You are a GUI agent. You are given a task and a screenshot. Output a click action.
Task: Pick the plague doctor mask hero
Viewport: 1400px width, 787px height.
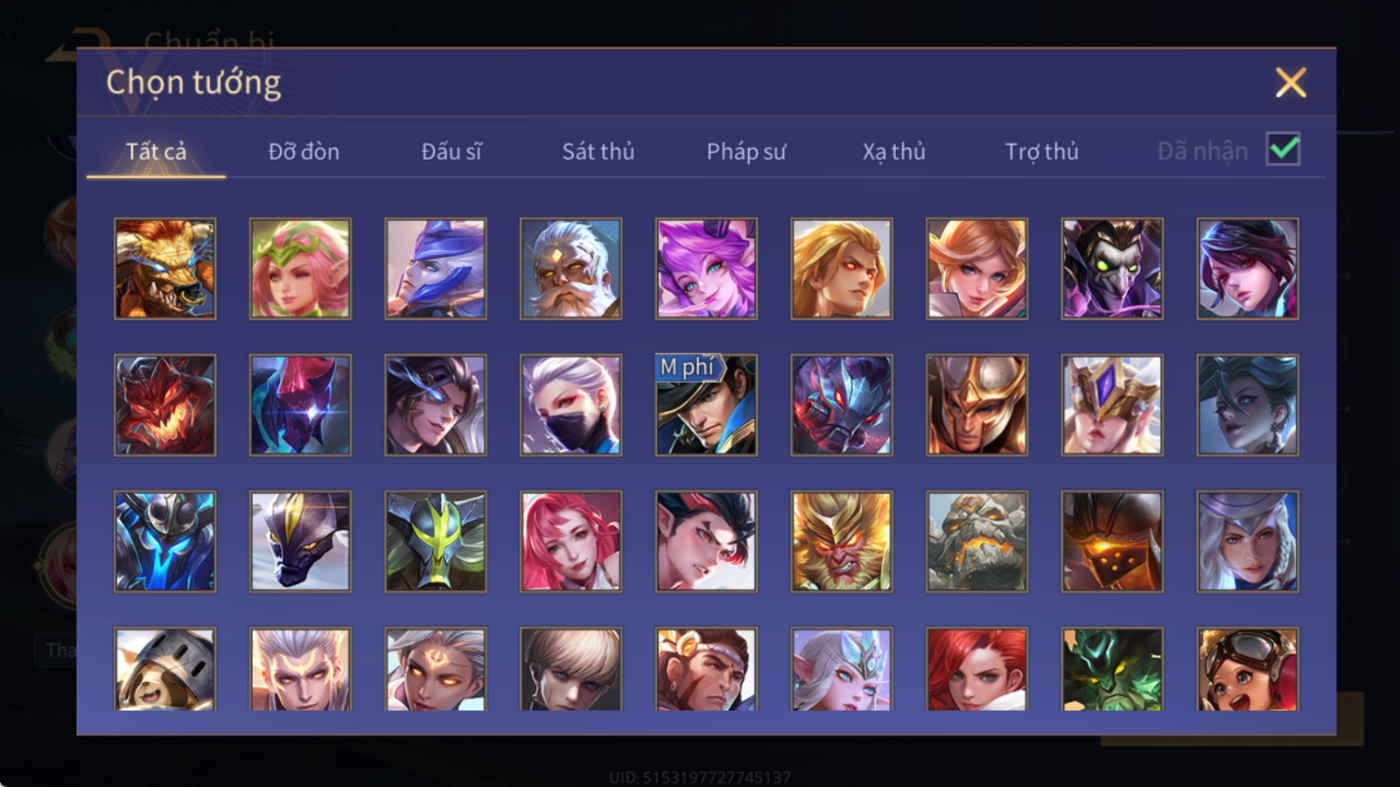point(1112,269)
